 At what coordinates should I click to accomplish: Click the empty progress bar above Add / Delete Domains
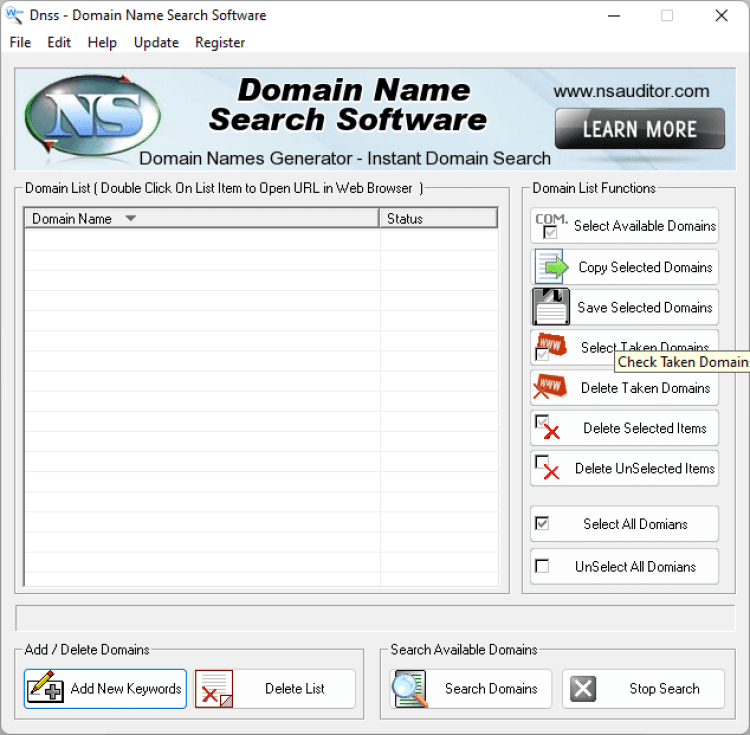pyautogui.click(x=375, y=618)
